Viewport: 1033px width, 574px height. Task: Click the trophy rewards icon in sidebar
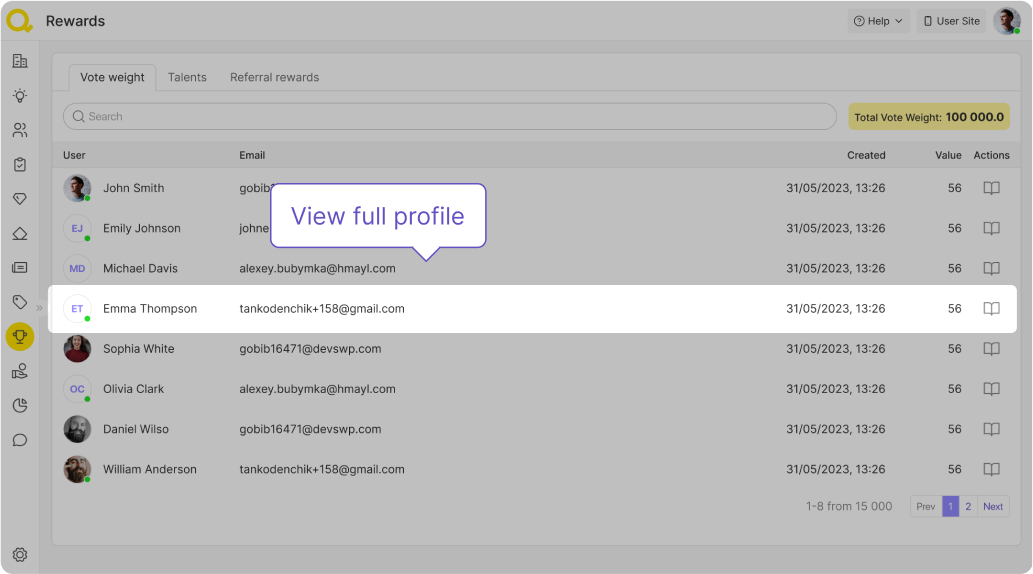pos(20,337)
